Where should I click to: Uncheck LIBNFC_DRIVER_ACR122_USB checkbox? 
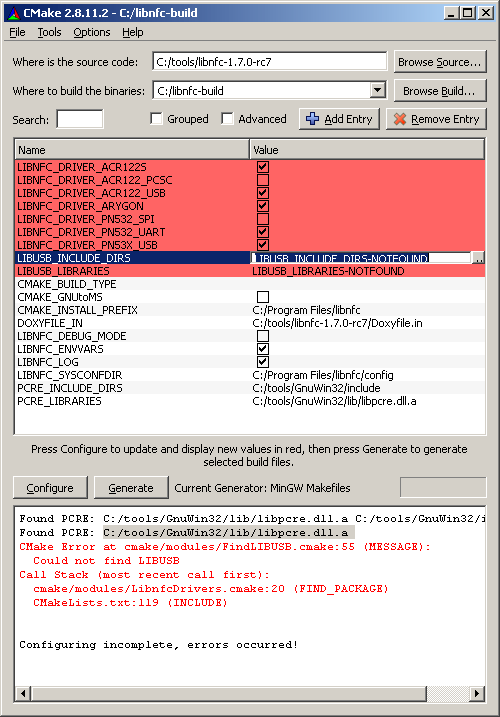[263, 193]
